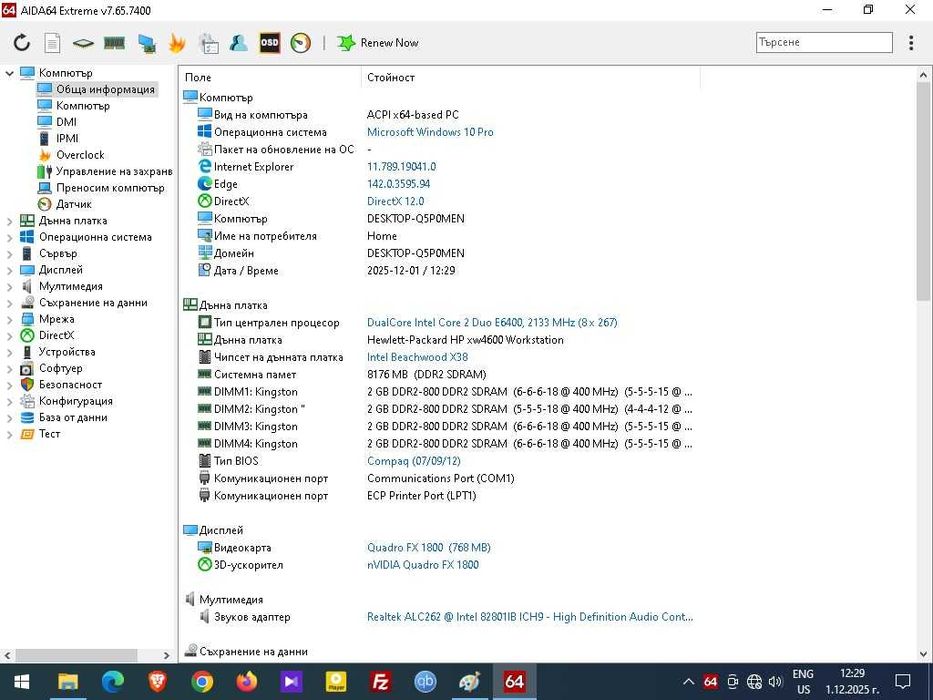
Task: Expand the DirectX tree node
Action: point(9,336)
